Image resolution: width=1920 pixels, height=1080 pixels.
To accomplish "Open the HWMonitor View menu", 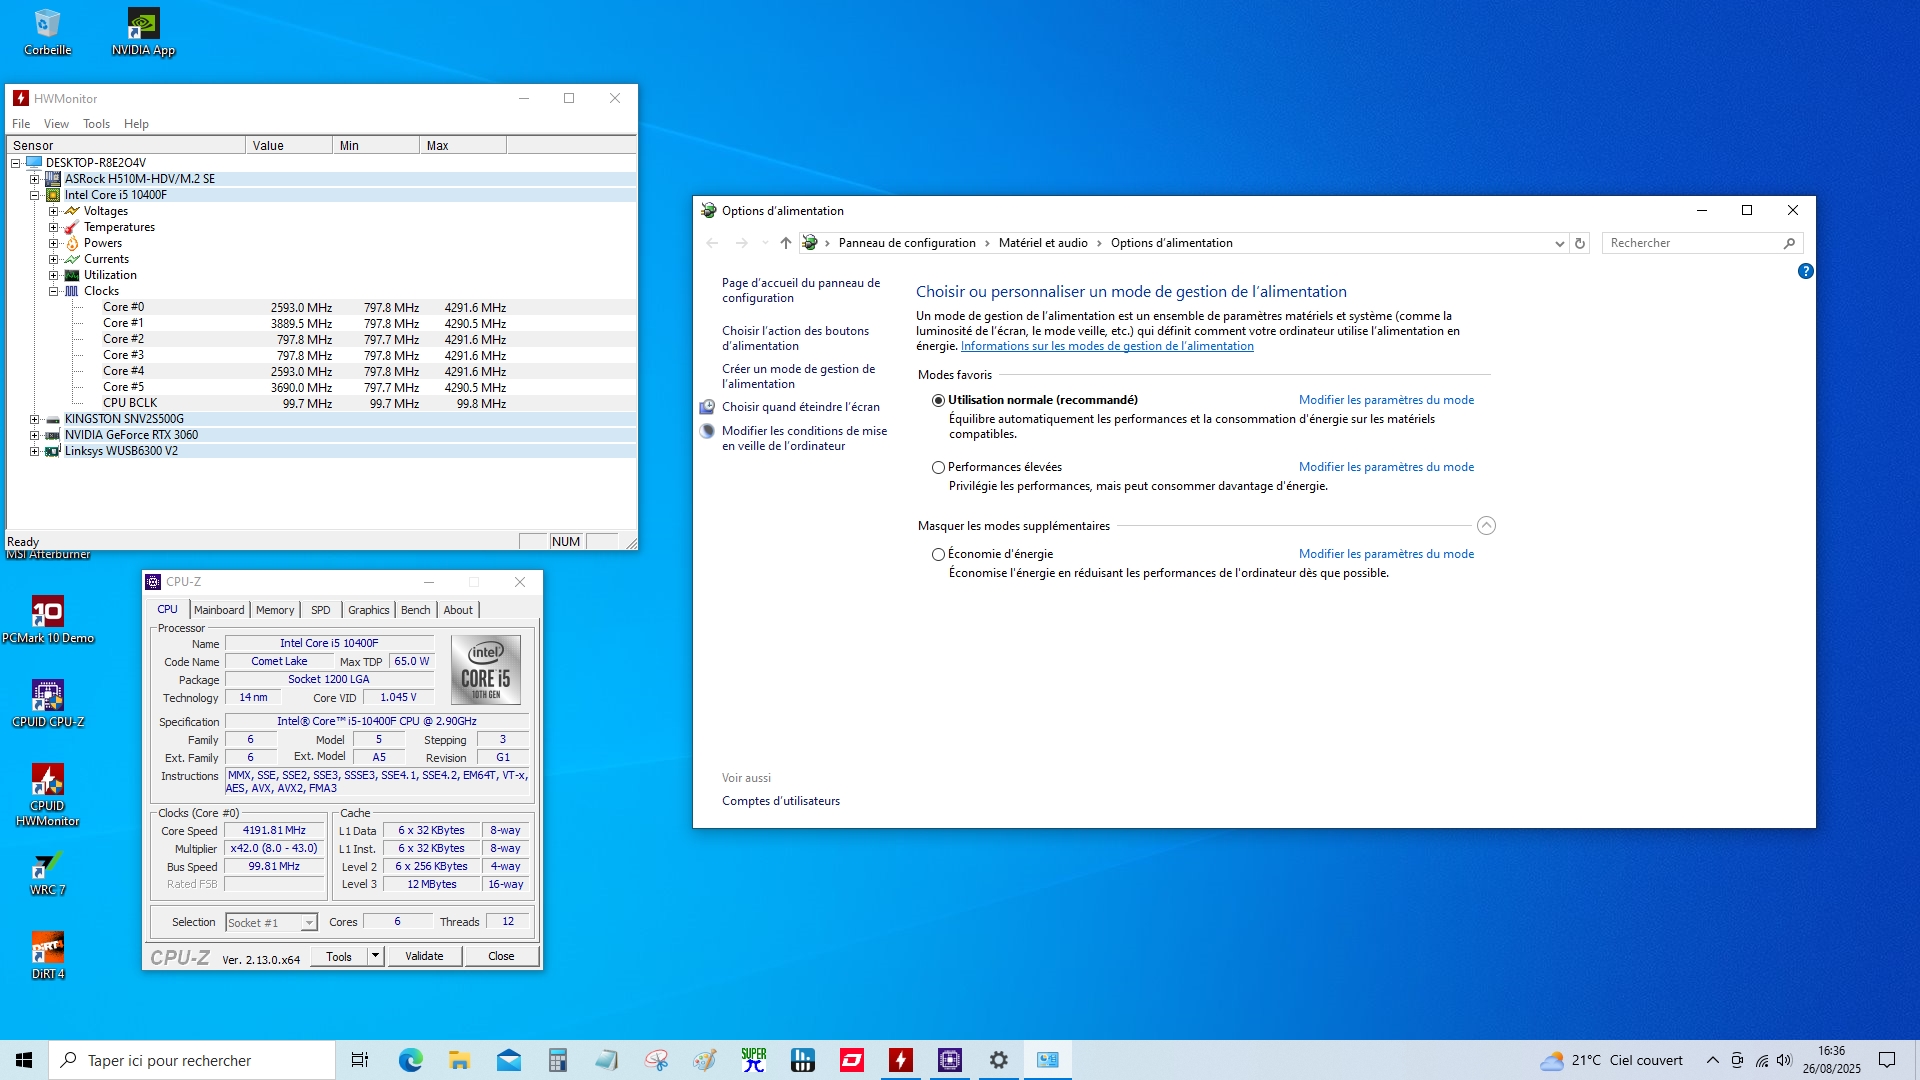I will click(56, 124).
